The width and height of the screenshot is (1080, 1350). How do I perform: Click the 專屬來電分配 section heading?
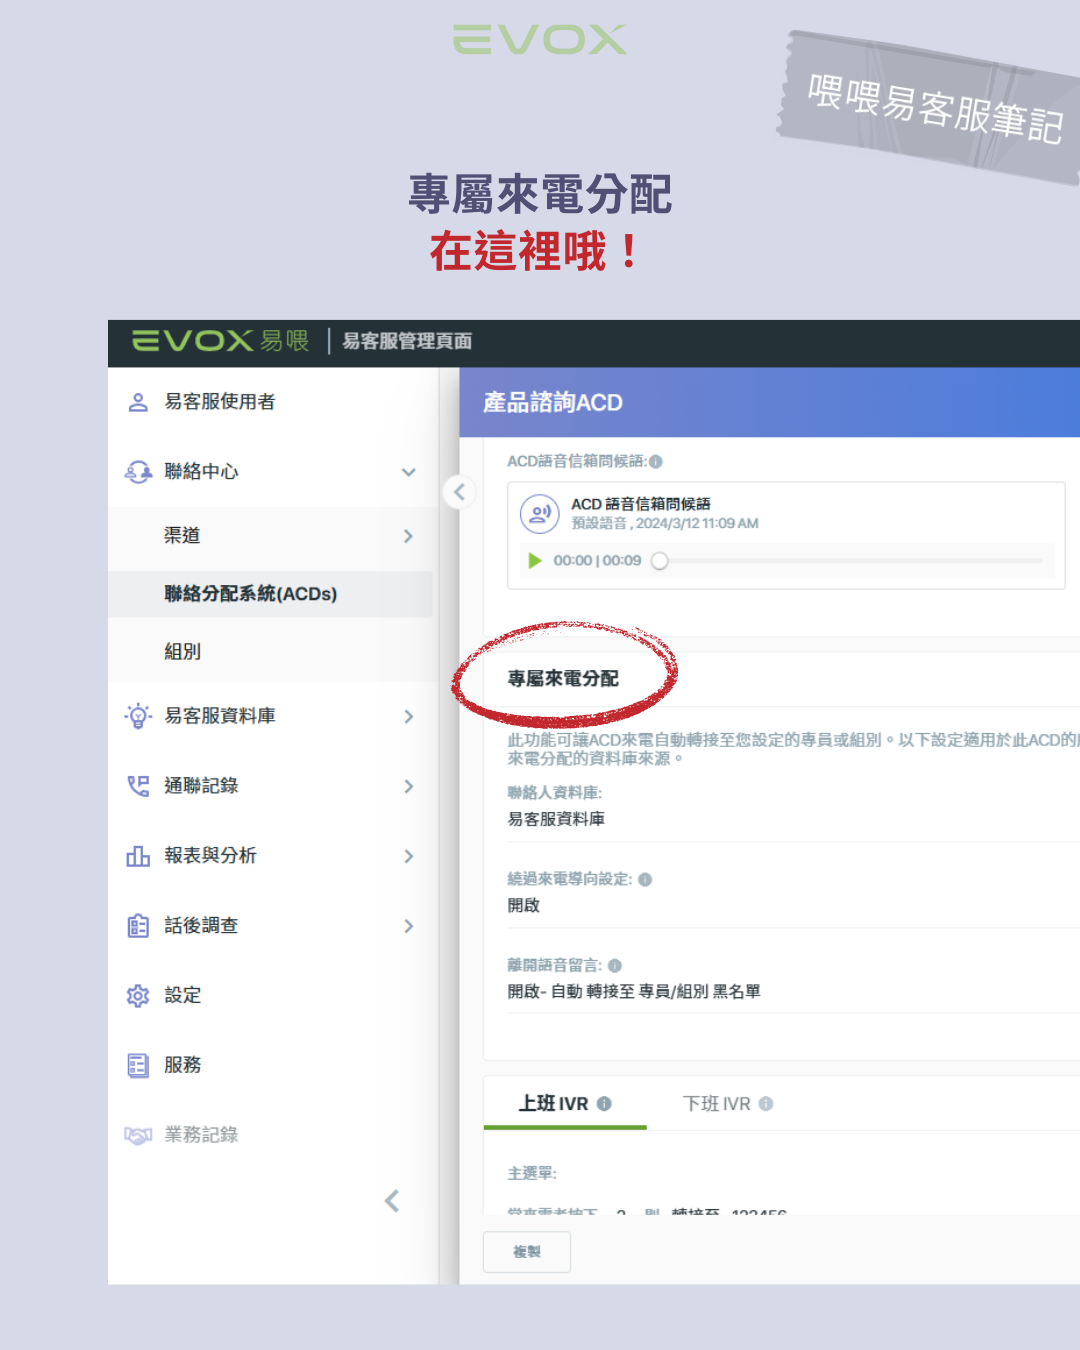563,679
